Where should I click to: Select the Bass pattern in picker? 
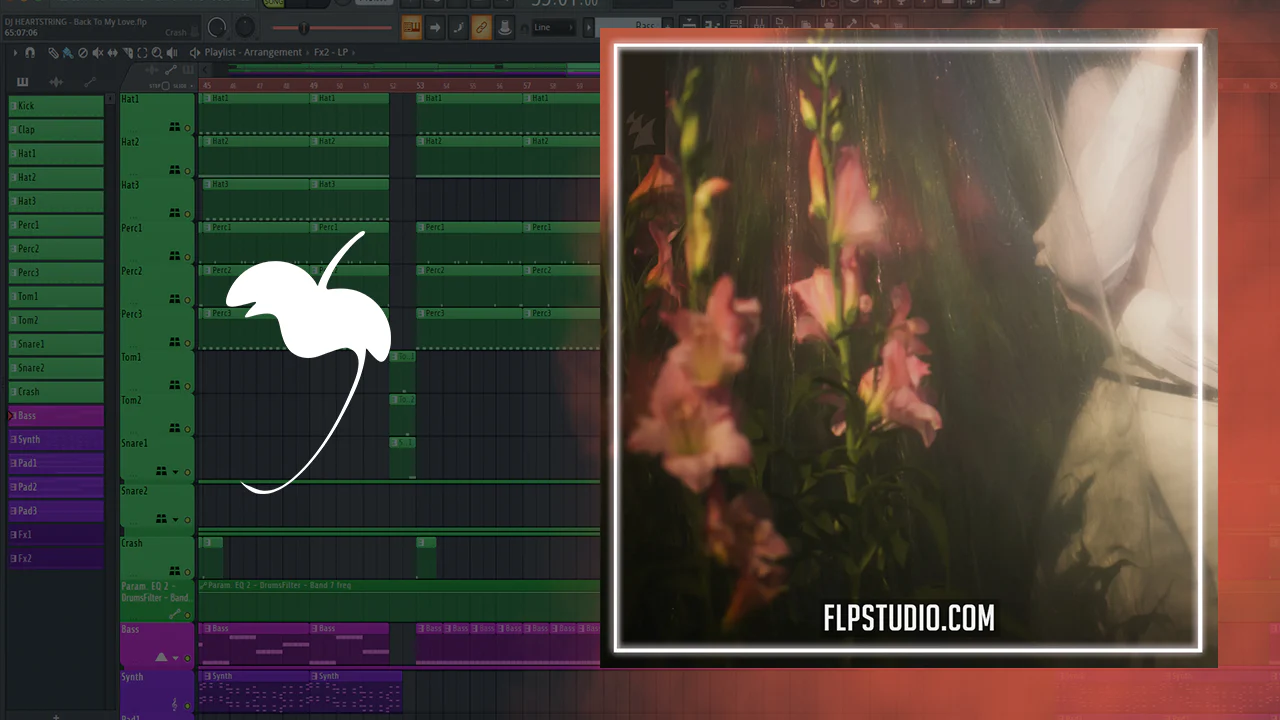(56, 416)
